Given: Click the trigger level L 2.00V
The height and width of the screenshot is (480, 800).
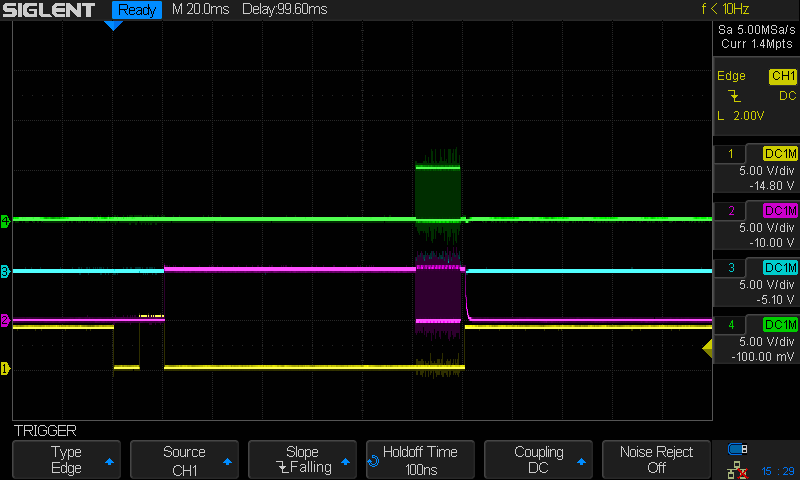Looking at the screenshot, I should point(741,116).
